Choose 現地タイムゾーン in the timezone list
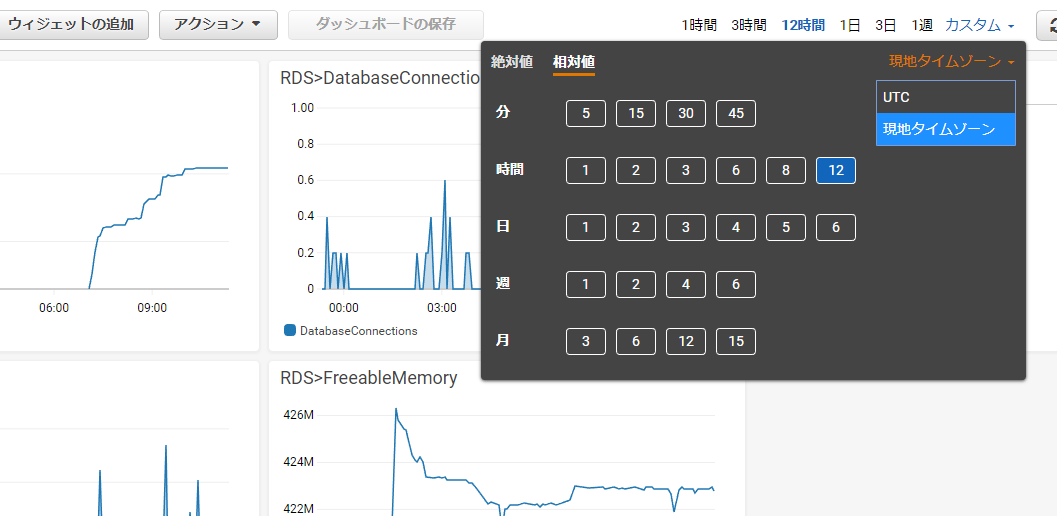 pyautogui.click(x=946, y=130)
